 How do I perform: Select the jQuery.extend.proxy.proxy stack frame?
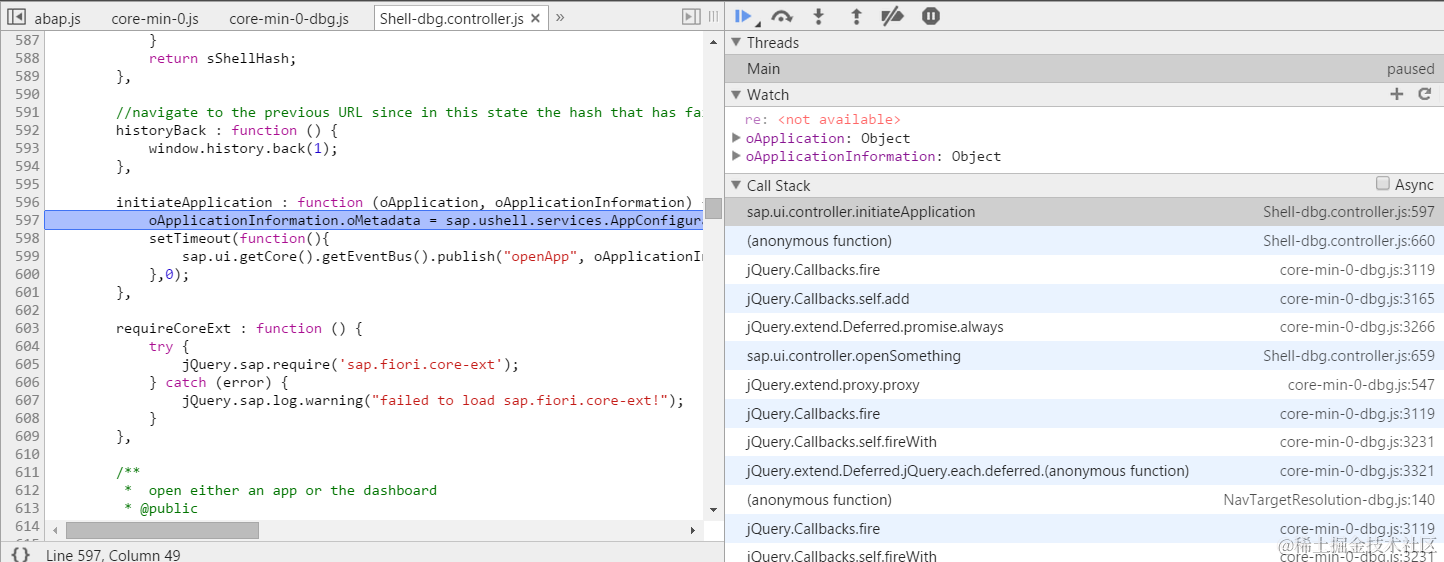point(1084,385)
